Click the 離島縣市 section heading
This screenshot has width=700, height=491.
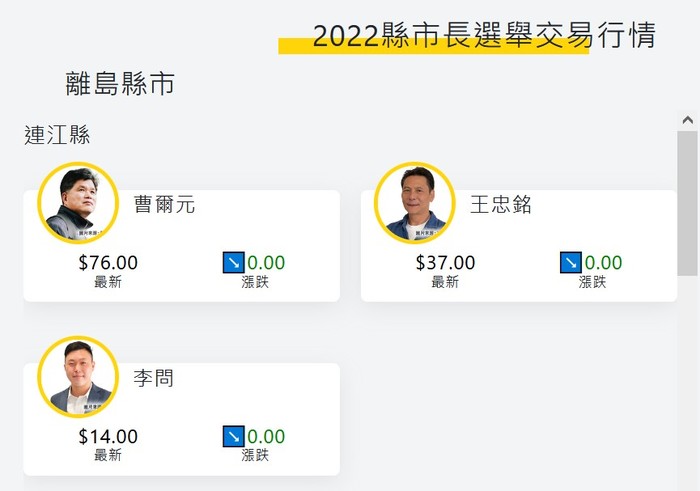(120, 83)
